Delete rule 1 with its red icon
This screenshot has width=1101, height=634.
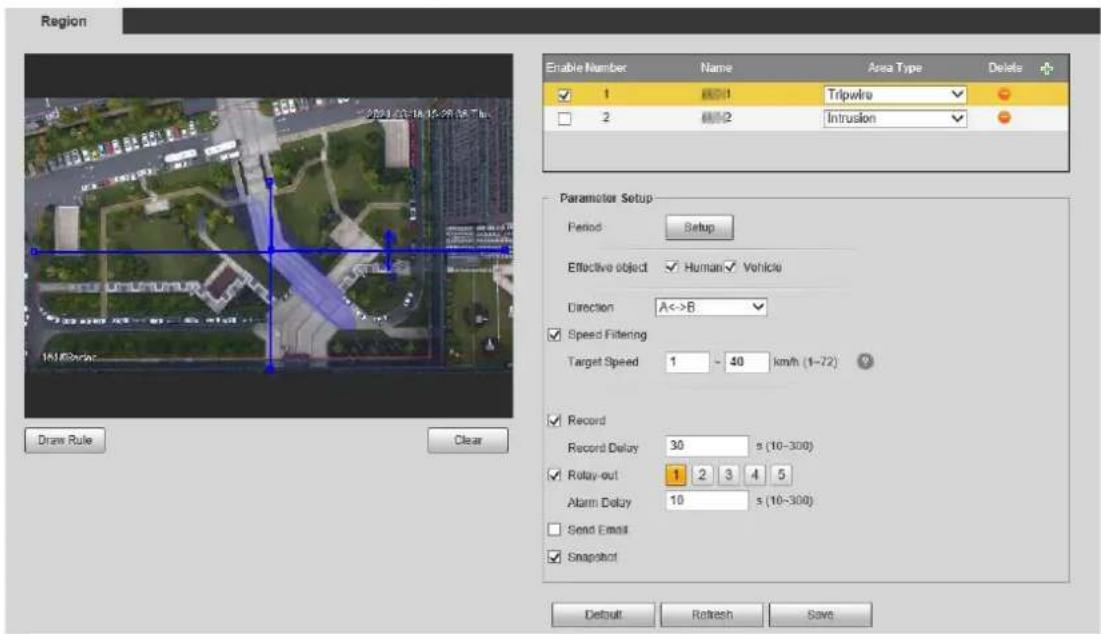[1004, 94]
